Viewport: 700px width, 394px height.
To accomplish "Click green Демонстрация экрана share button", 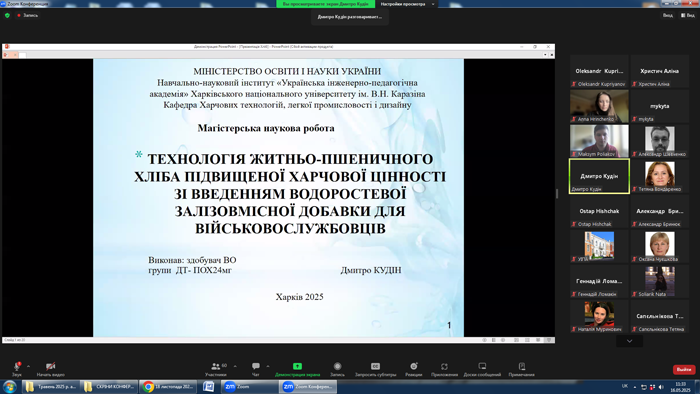I will 297,369.
